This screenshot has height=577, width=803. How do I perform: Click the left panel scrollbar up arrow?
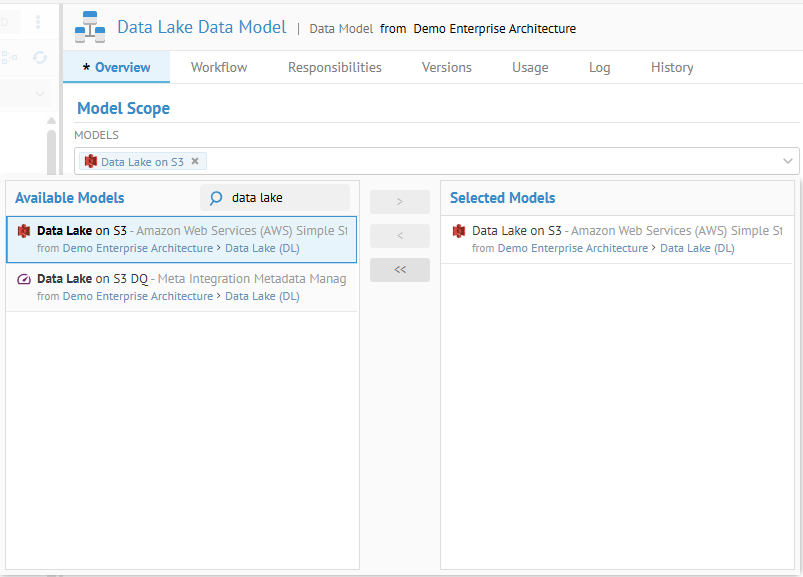tap(51, 121)
